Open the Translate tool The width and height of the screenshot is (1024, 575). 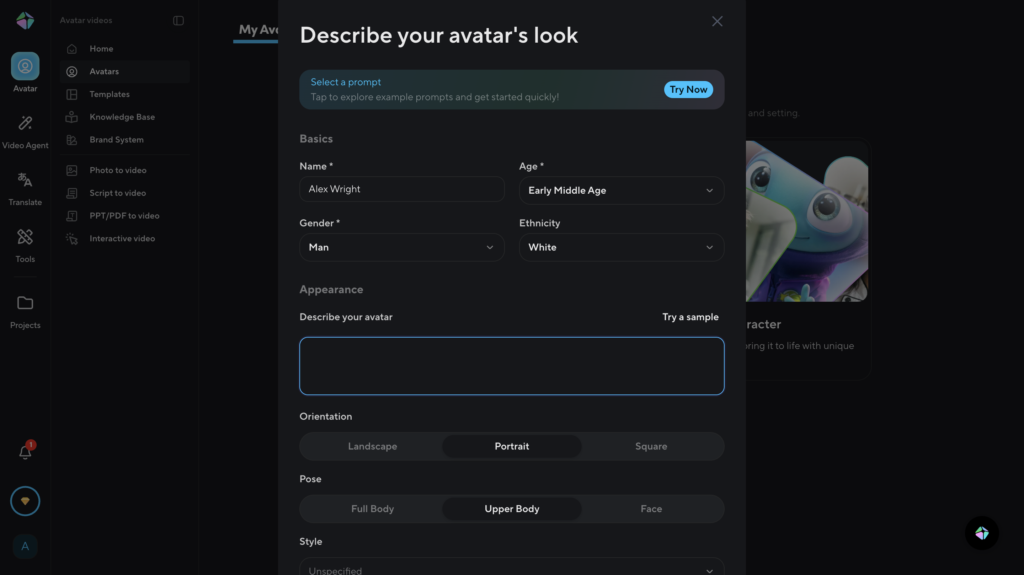pyautogui.click(x=25, y=188)
